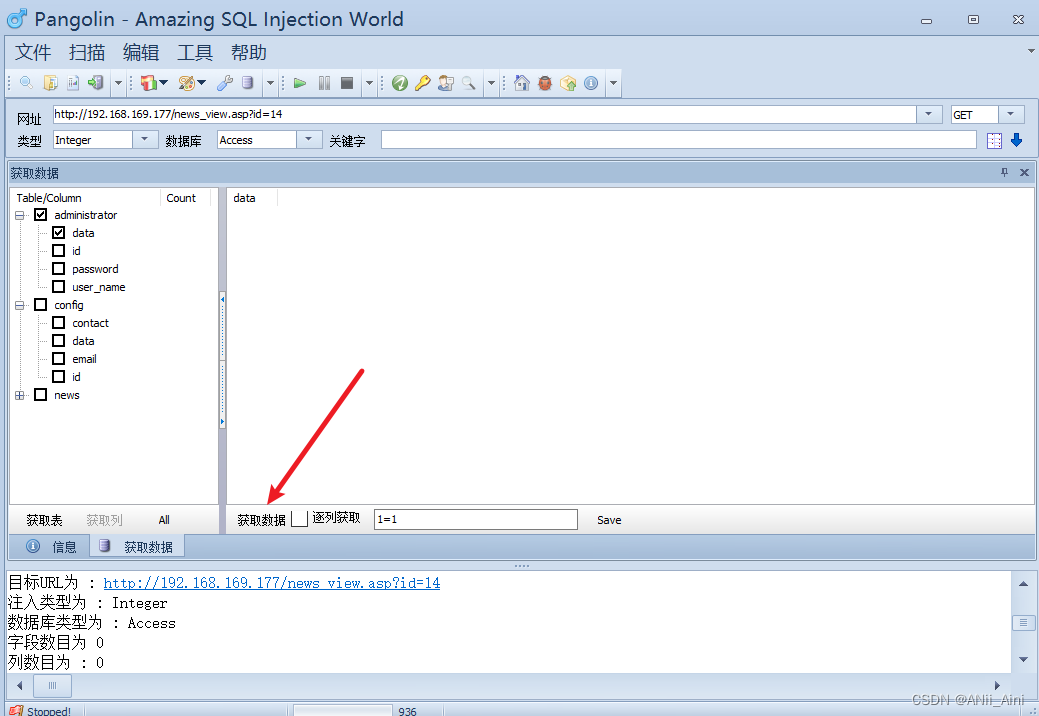The image size is (1039, 716).
Task: Open the 扫描 menu
Action: click(x=87, y=52)
